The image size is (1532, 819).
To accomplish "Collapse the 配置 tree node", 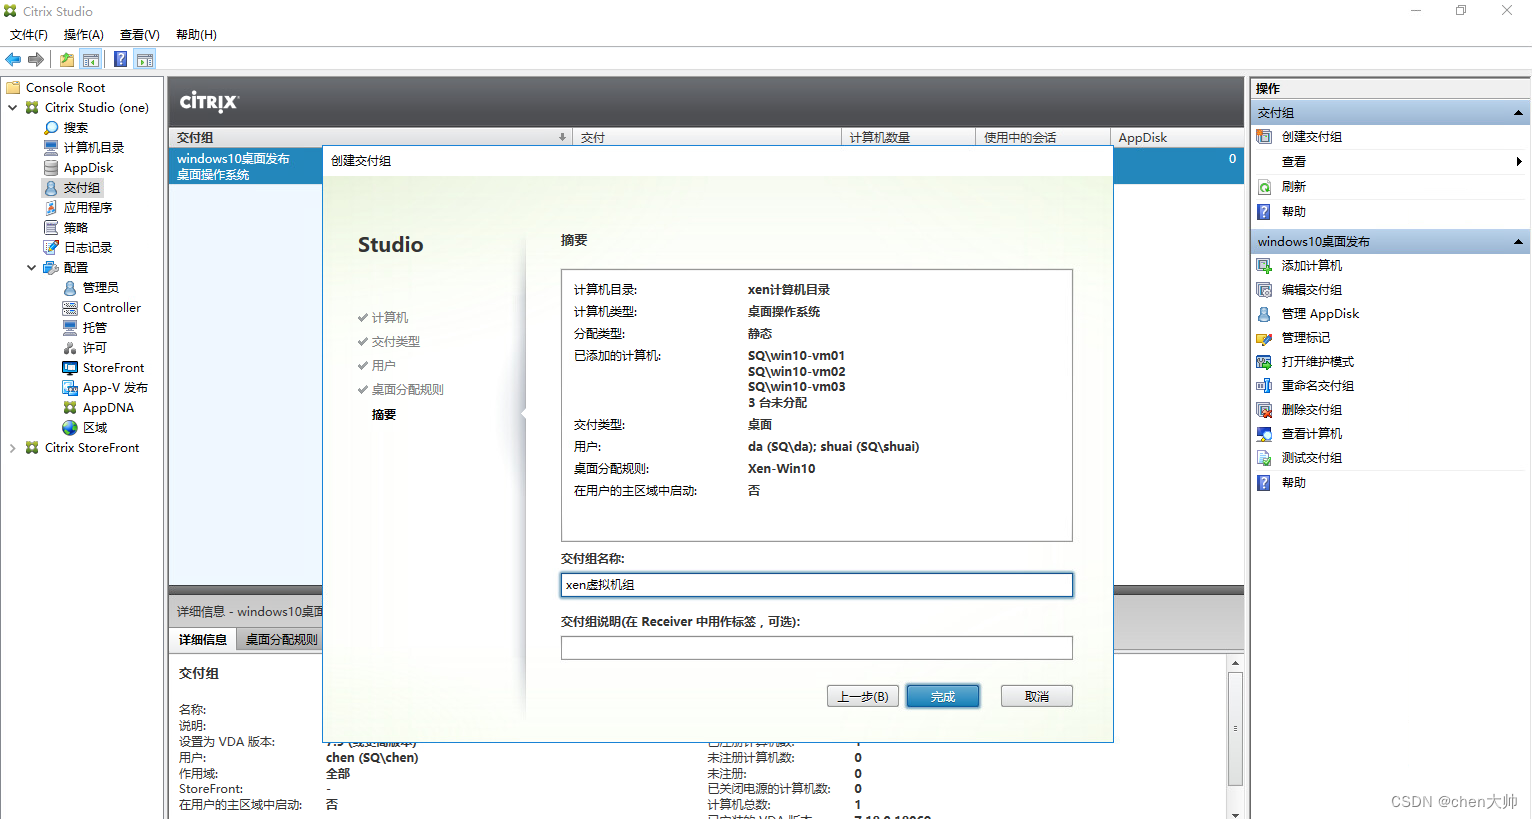I will click(x=32, y=268).
